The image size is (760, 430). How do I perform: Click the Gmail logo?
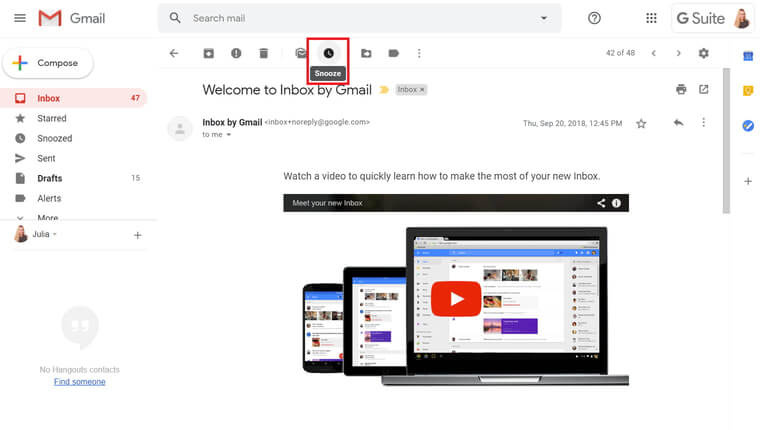point(72,18)
